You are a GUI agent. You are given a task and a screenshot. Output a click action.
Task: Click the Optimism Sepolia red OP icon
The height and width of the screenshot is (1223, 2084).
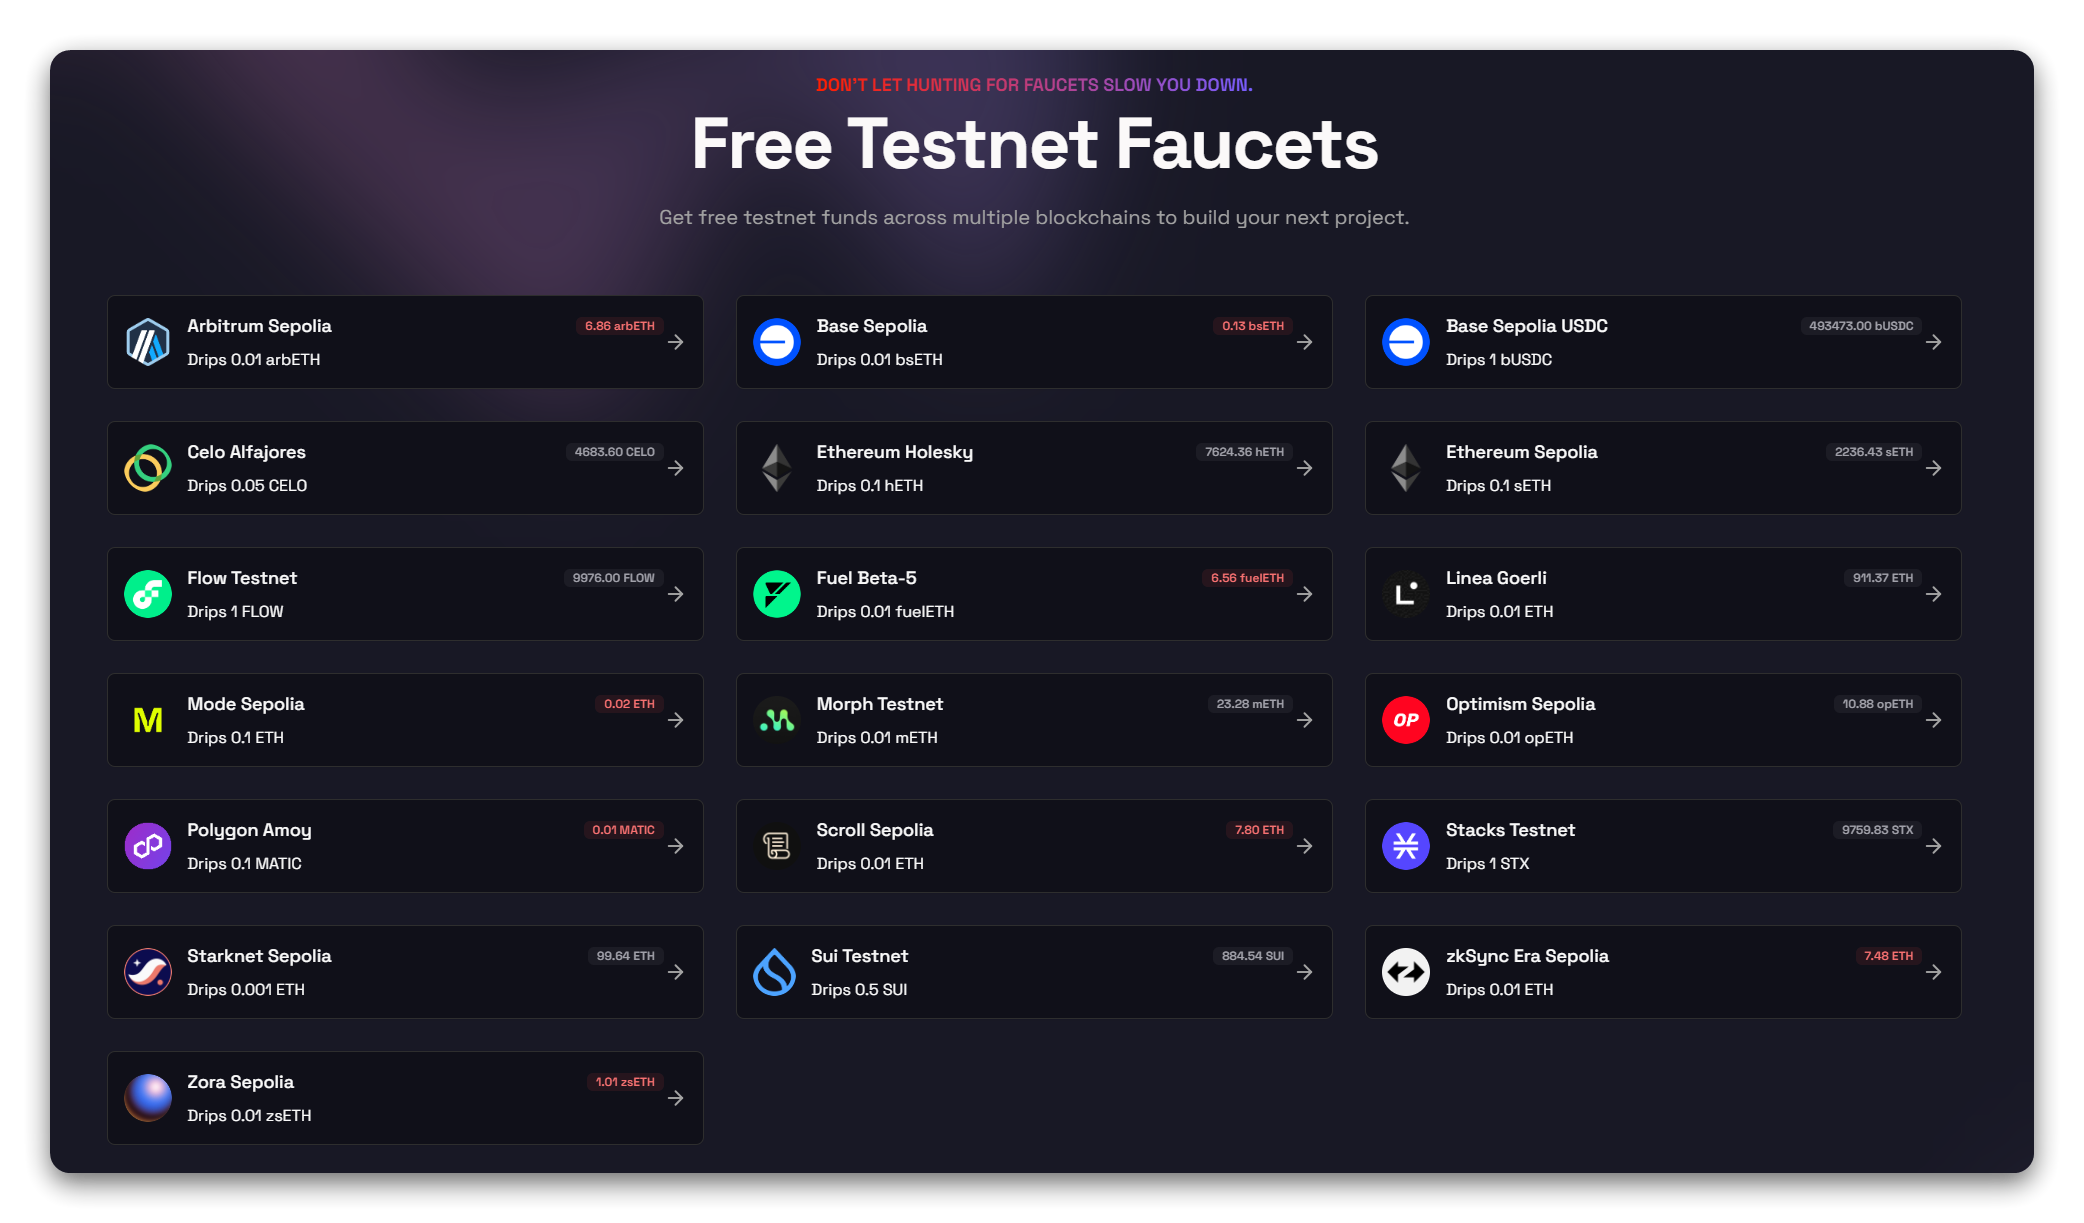click(1406, 720)
